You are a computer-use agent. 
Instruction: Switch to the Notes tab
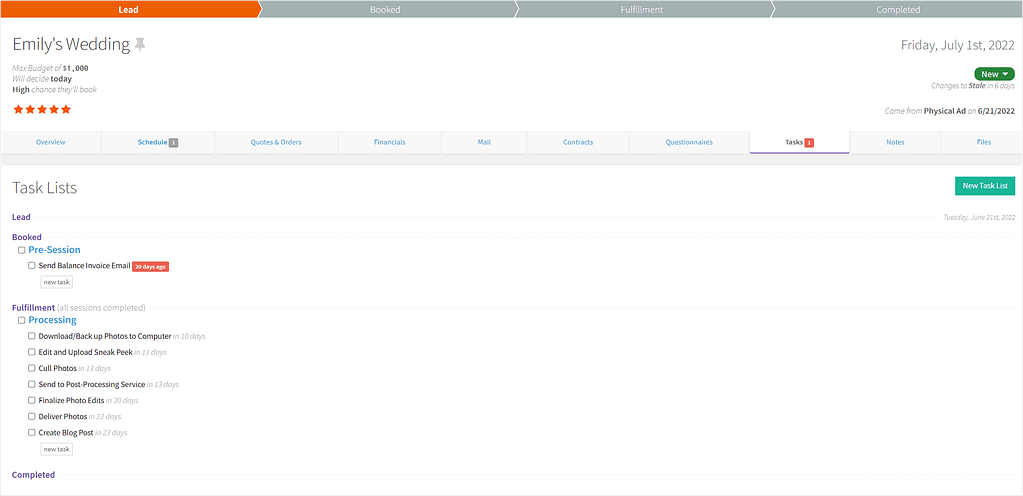click(x=895, y=142)
